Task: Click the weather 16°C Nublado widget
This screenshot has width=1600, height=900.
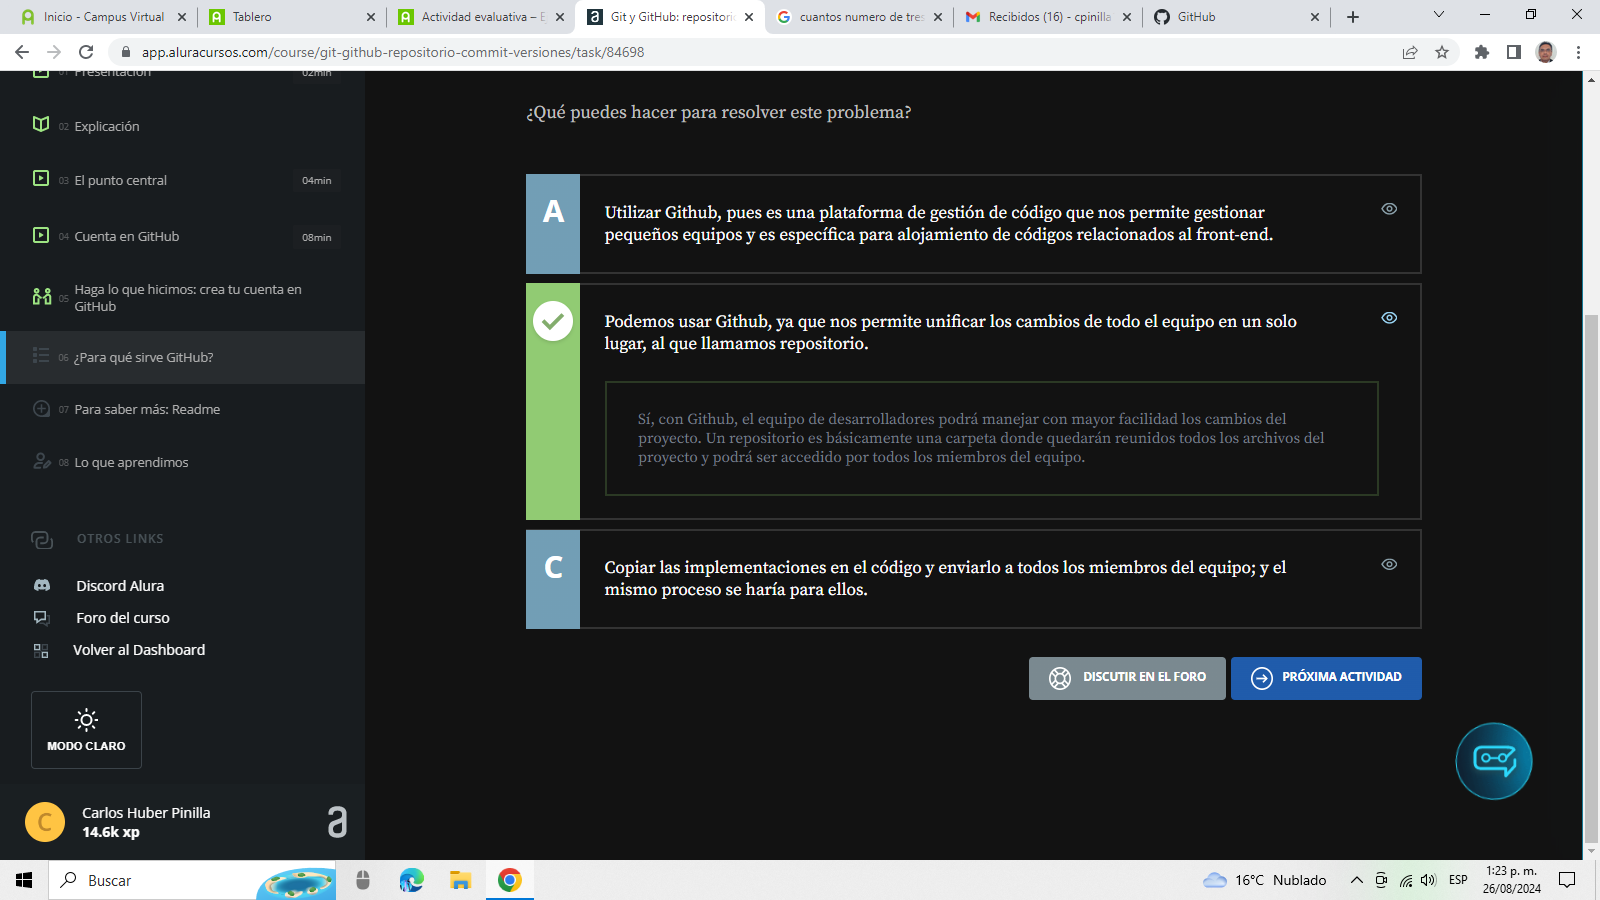Action: 1265,880
